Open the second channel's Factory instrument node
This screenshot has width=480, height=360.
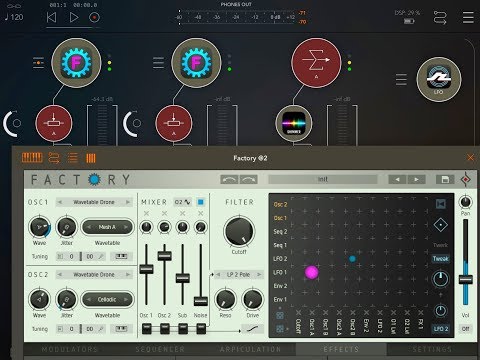[196, 63]
